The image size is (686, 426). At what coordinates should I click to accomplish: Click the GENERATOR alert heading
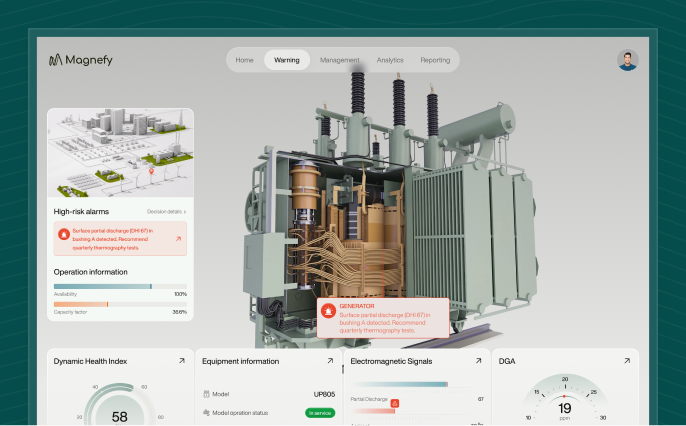(x=357, y=306)
